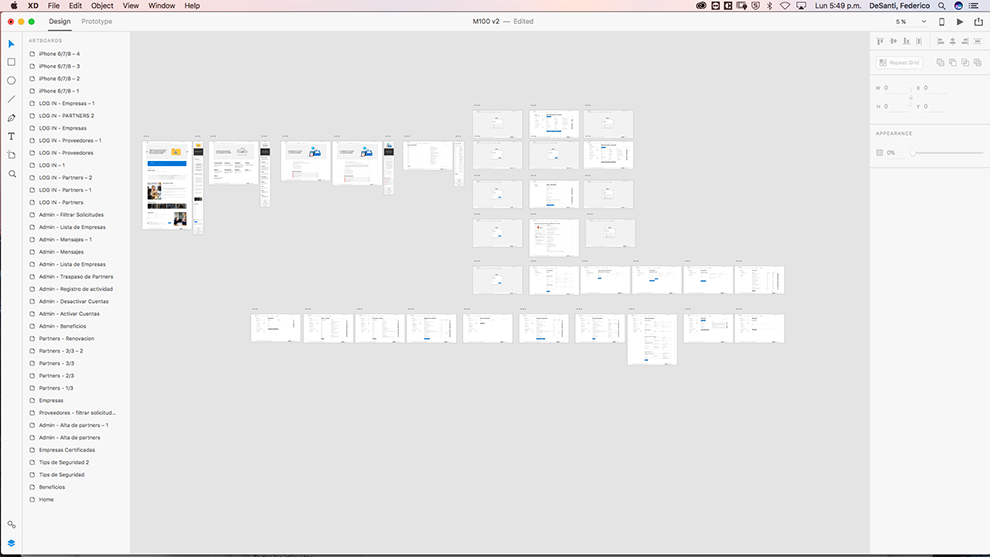The height and width of the screenshot is (557, 991).
Task: Select the Artboard tool
Action: [12, 155]
